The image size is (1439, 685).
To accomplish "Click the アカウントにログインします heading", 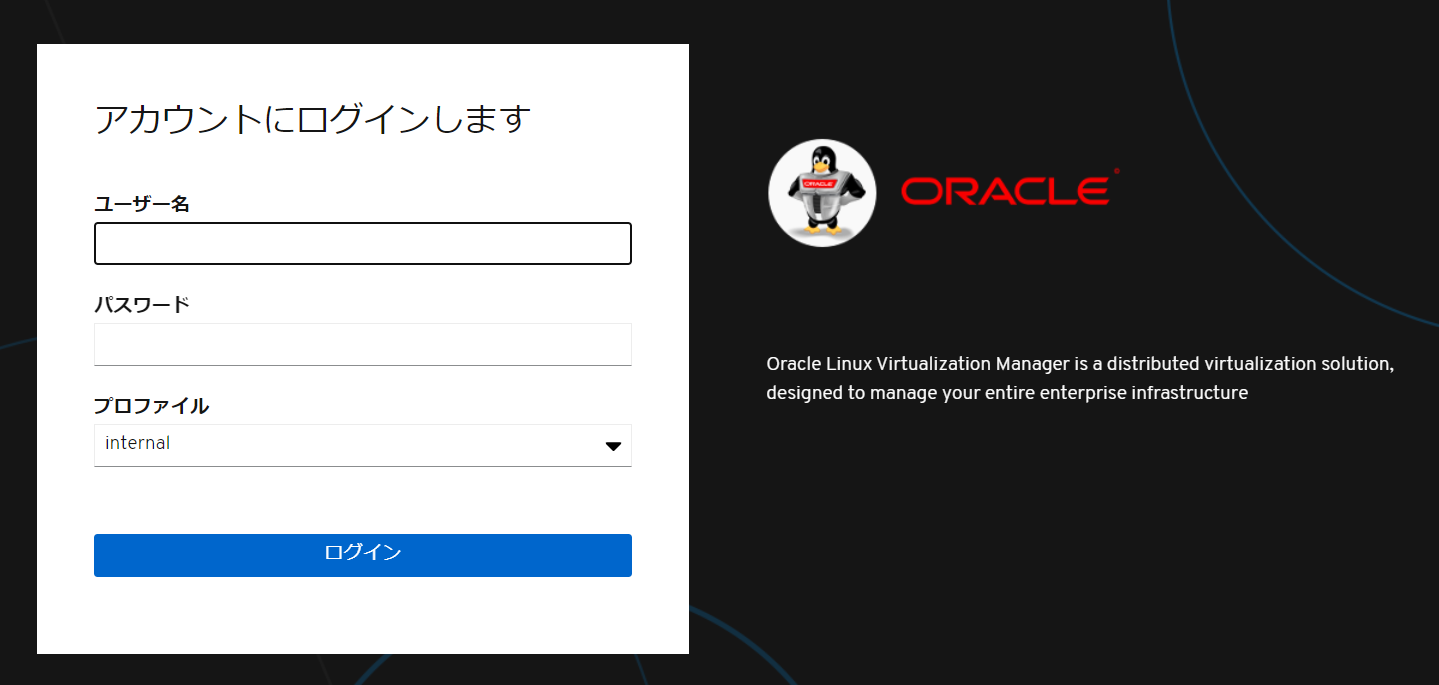I will point(312,119).
